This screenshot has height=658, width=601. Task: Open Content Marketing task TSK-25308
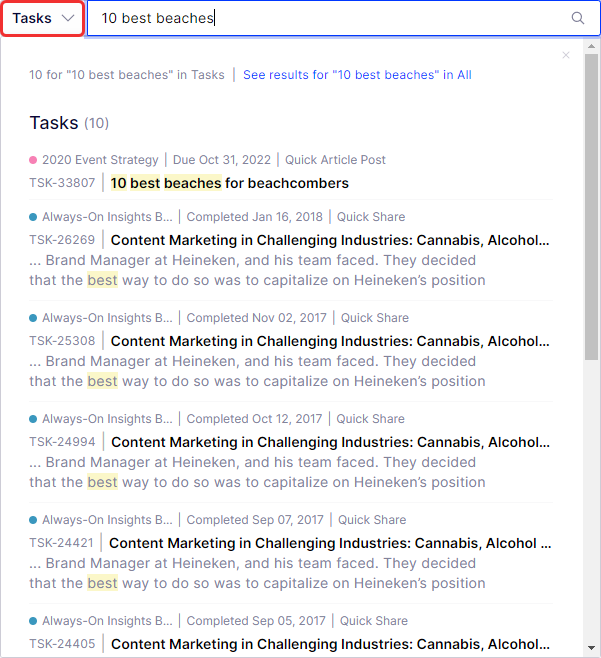pos(330,341)
